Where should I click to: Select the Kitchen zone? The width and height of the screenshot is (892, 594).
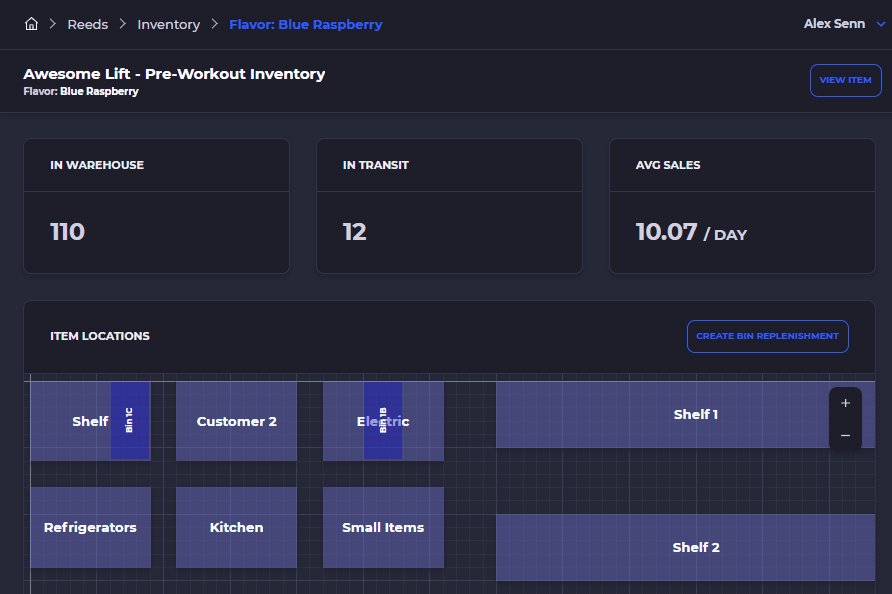[x=236, y=527]
